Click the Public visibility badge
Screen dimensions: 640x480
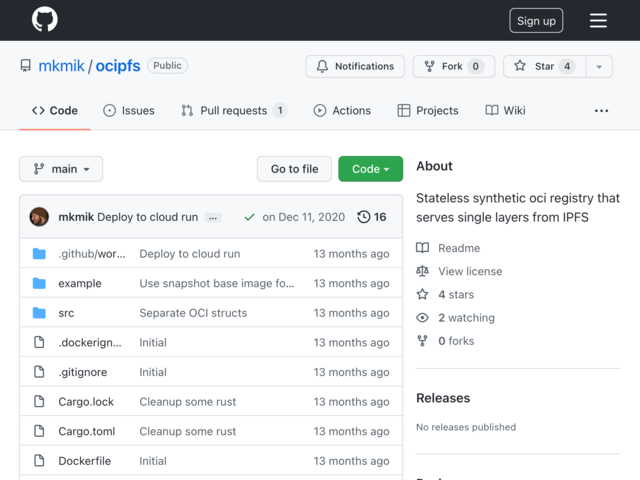tap(167, 66)
